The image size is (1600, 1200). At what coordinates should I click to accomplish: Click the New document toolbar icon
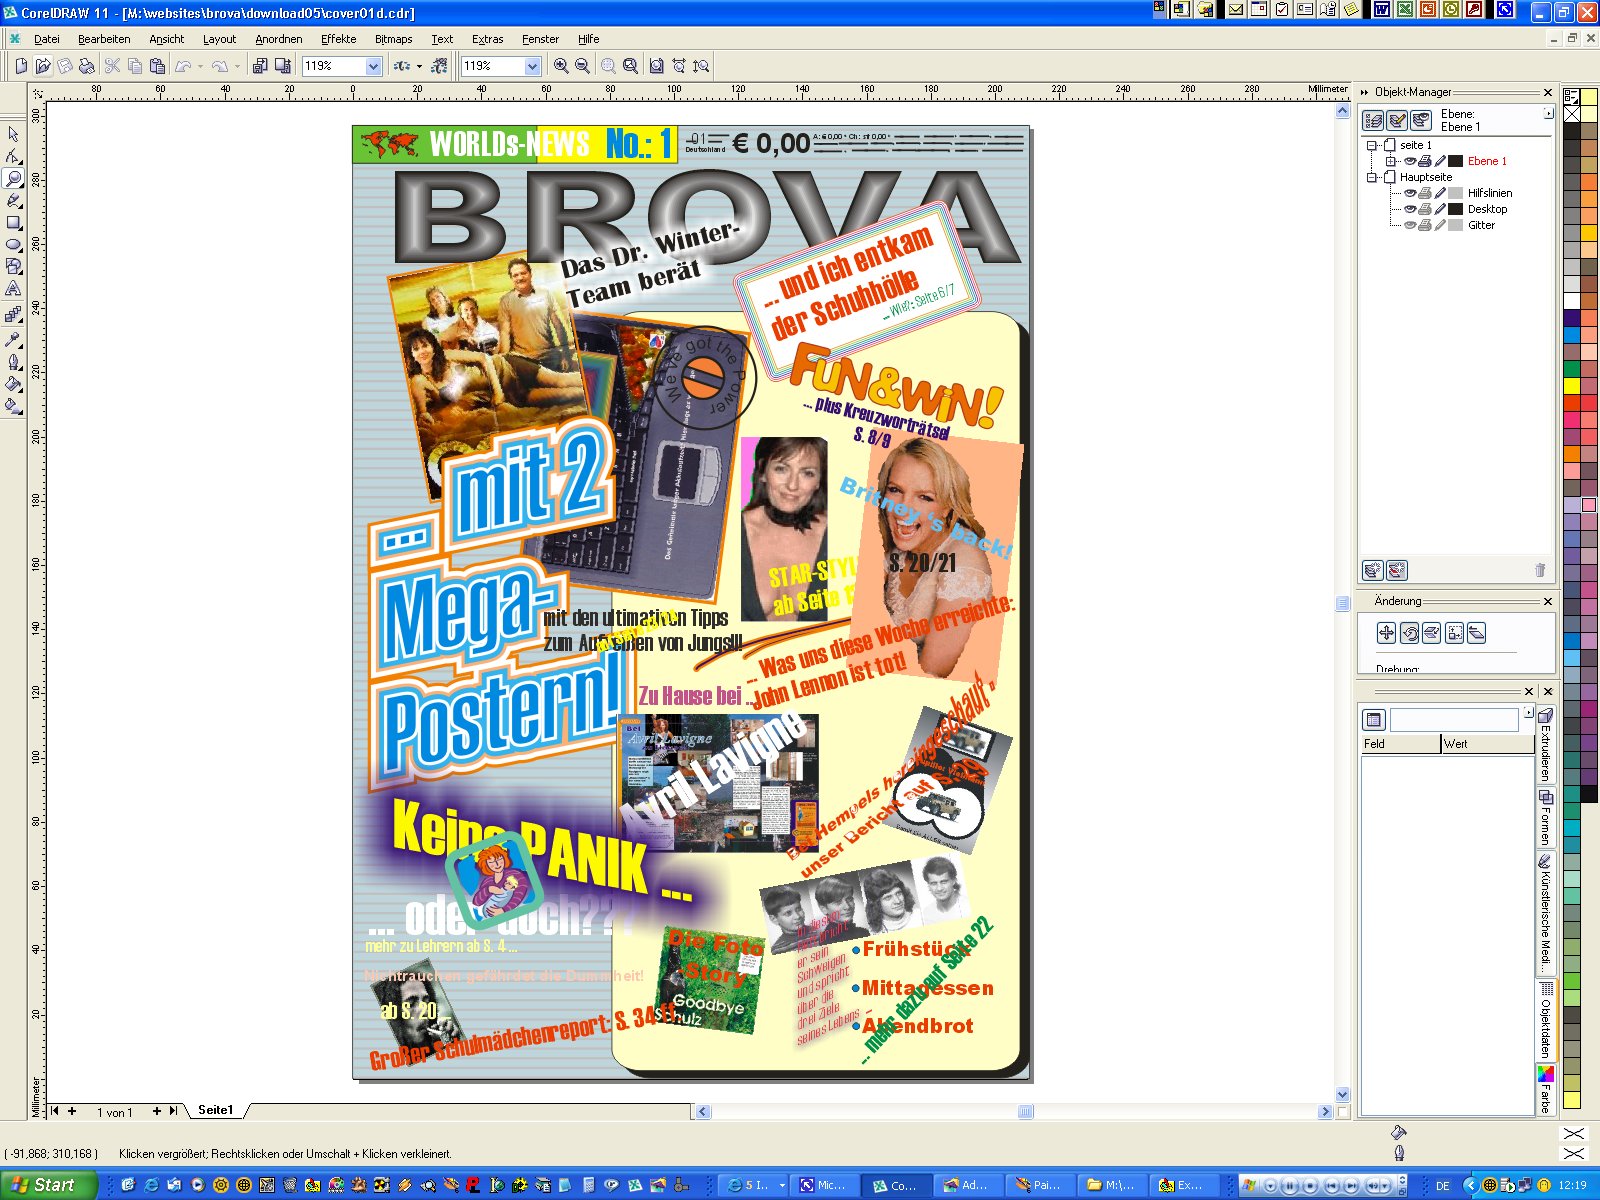(x=21, y=66)
